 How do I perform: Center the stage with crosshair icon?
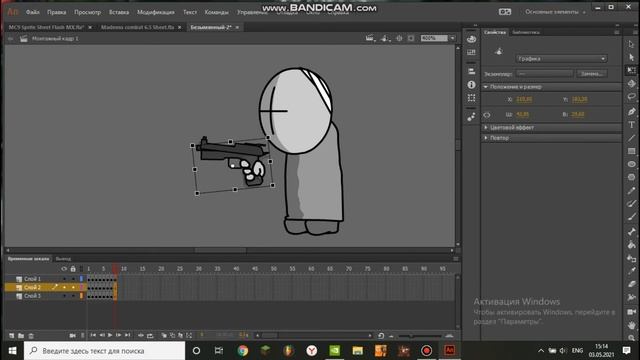pyautogui.click(x=399, y=38)
